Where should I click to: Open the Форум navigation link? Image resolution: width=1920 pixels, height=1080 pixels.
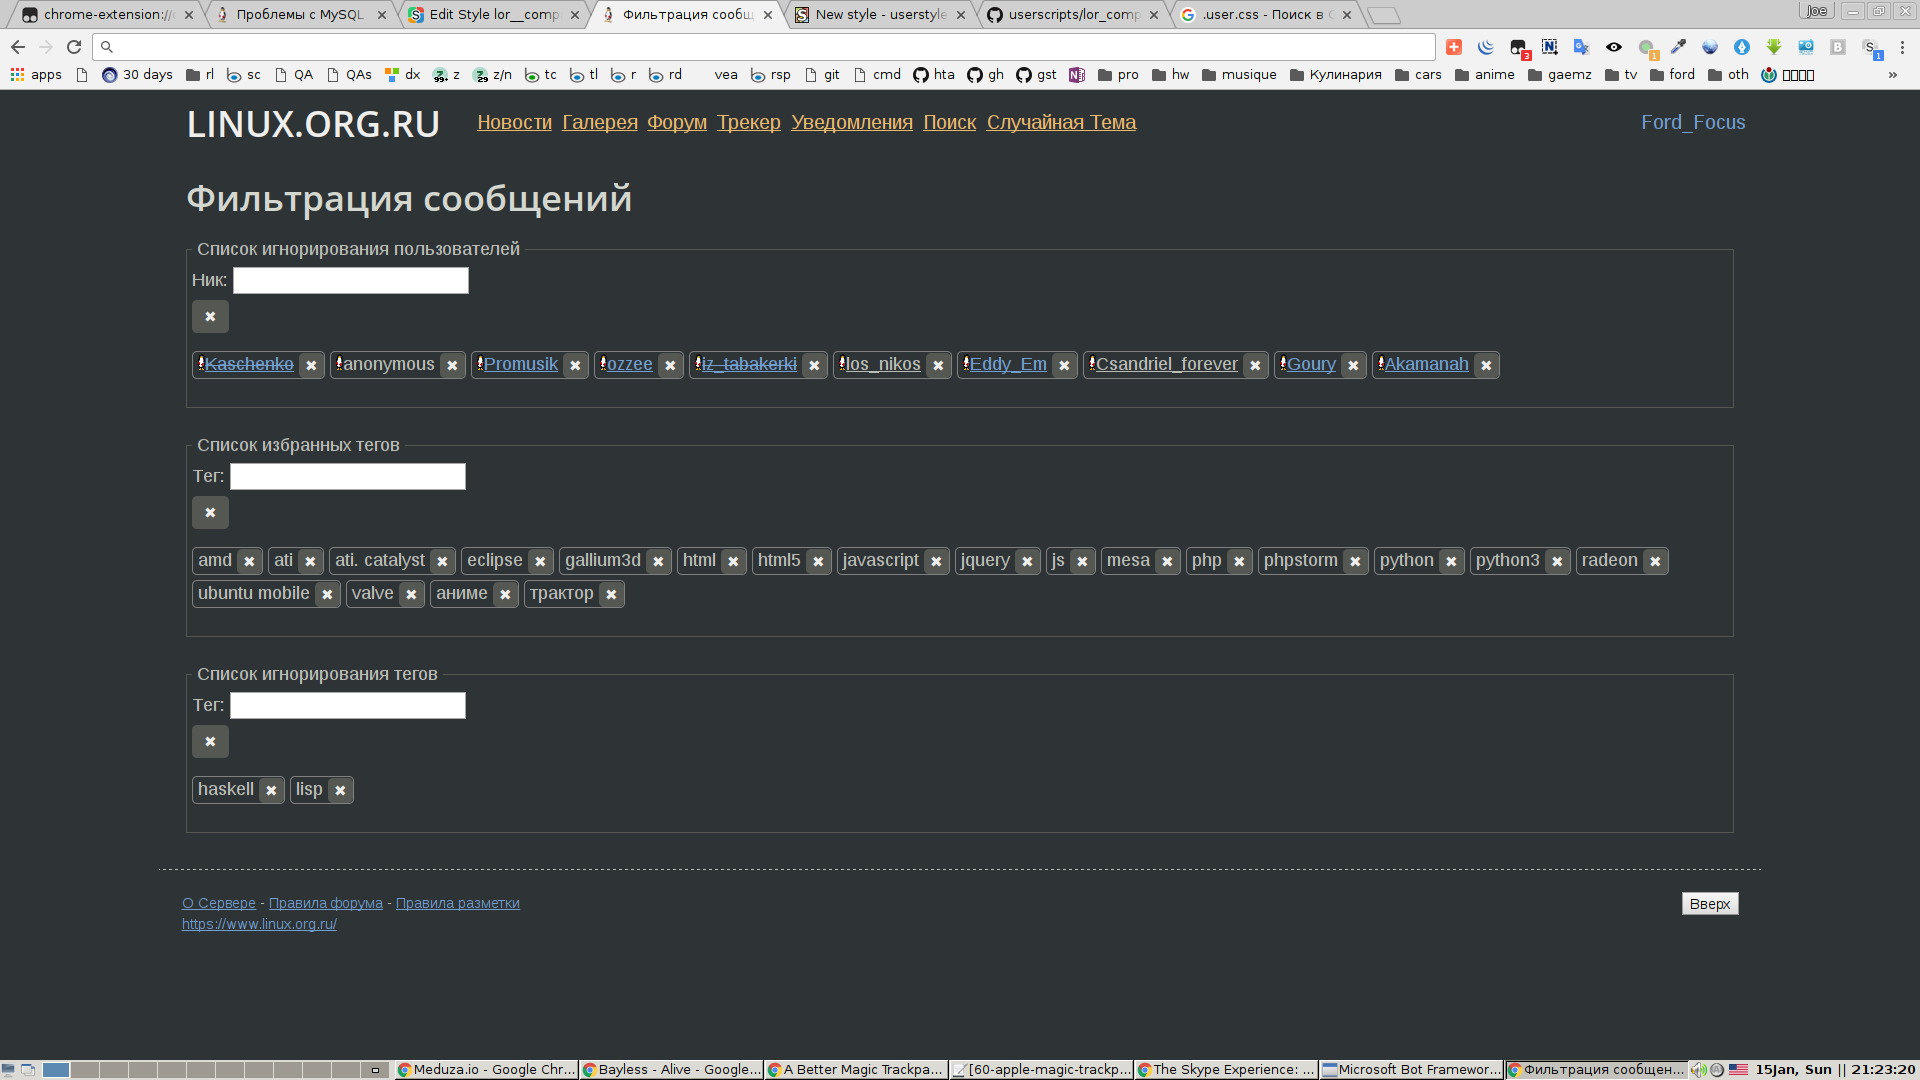point(677,123)
